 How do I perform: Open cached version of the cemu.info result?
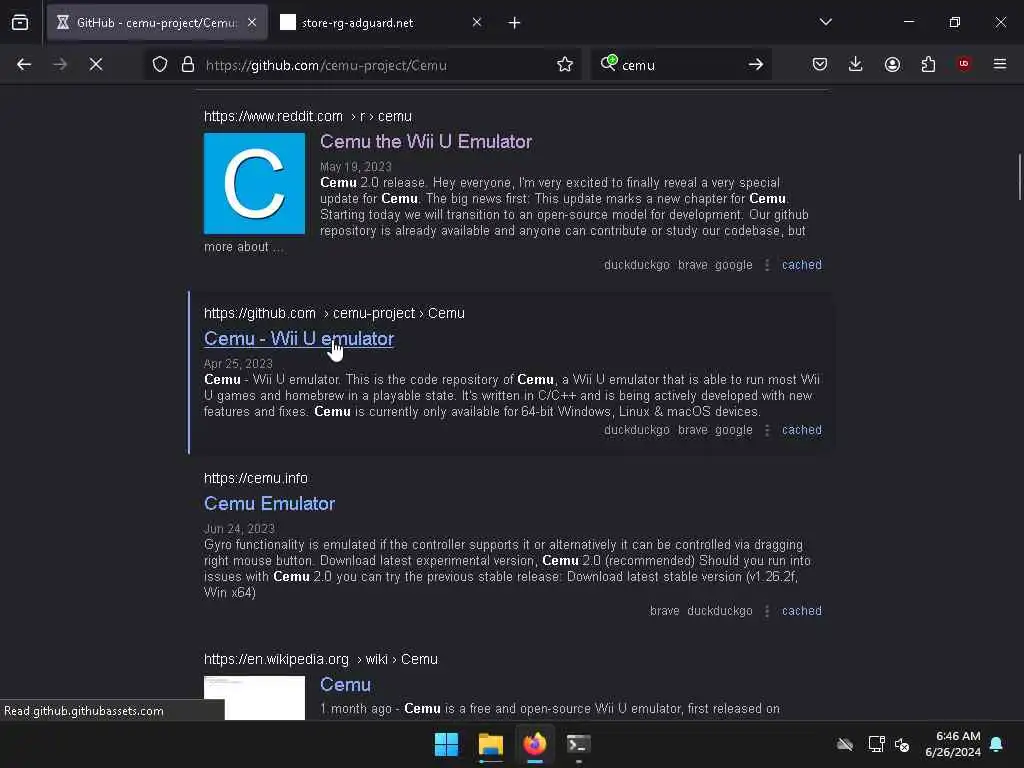[801, 611]
